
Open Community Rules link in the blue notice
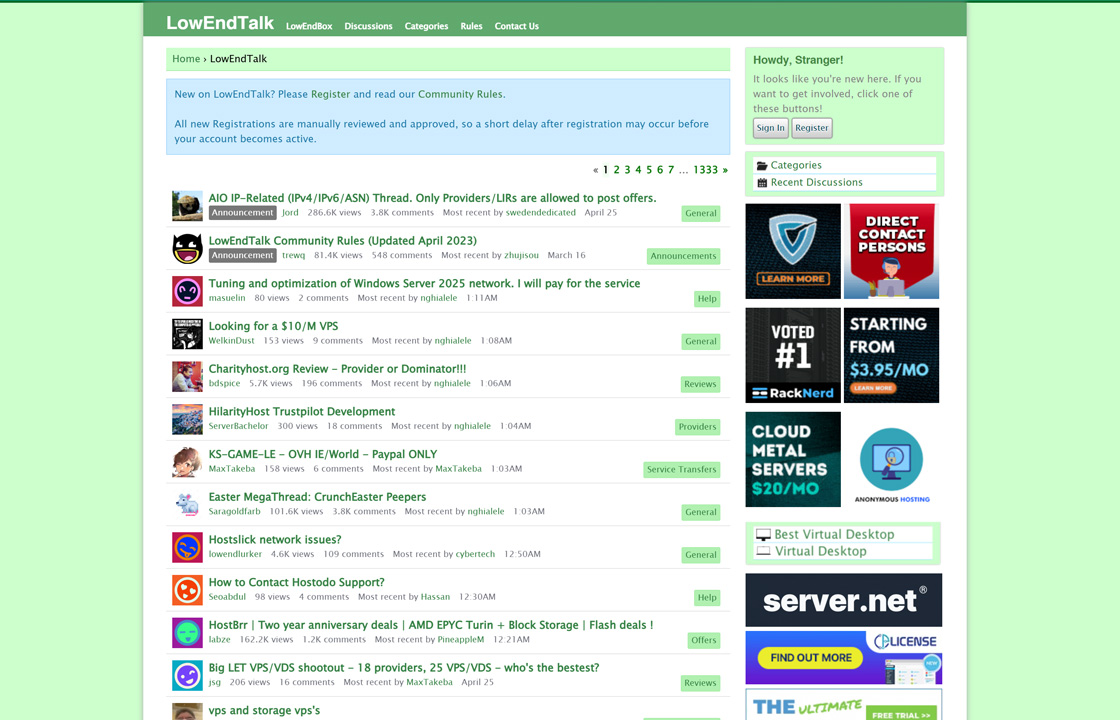click(460, 94)
